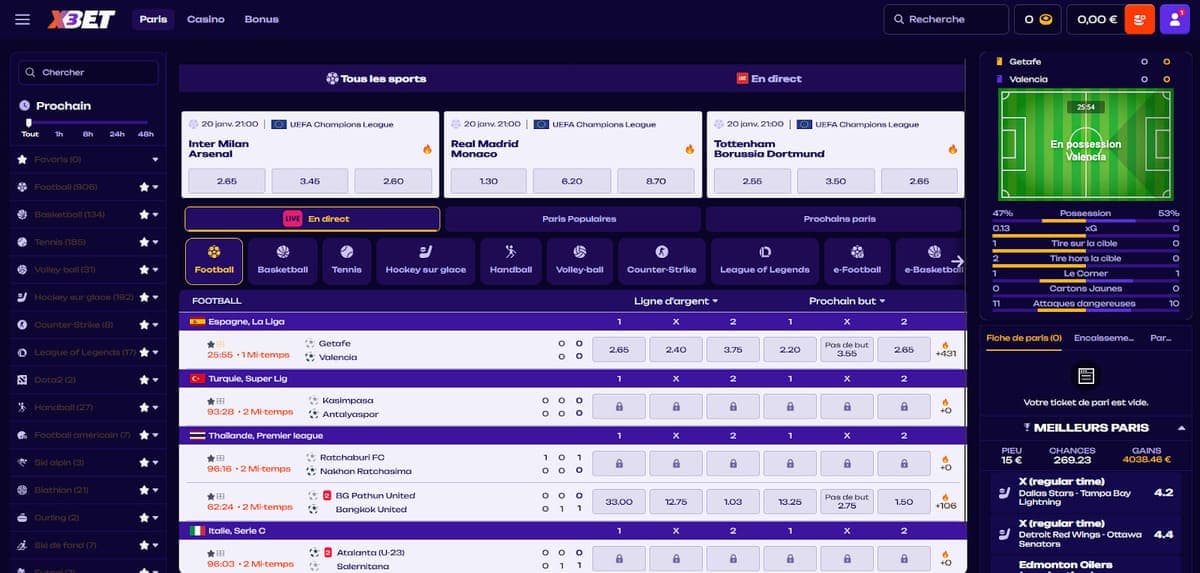The image size is (1200, 573).
Task: Set Prochain time slider to 24h
Action: point(117,134)
